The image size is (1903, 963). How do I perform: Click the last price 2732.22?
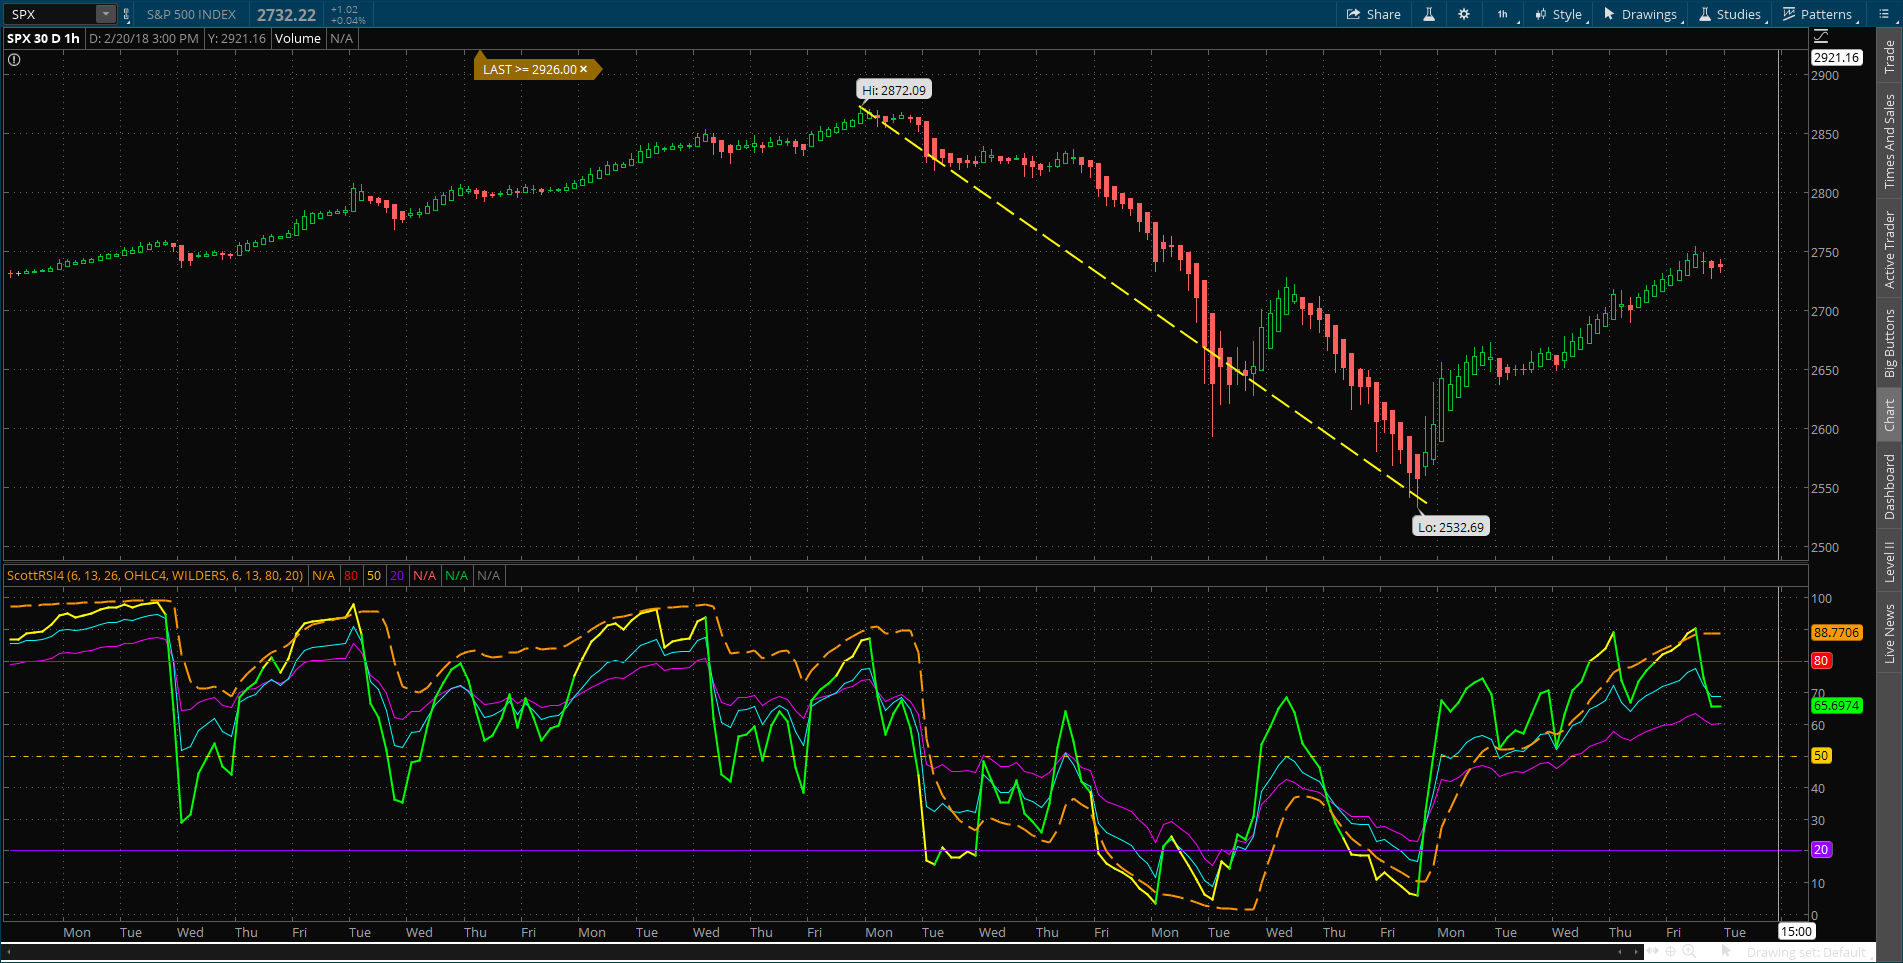coord(286,15)
